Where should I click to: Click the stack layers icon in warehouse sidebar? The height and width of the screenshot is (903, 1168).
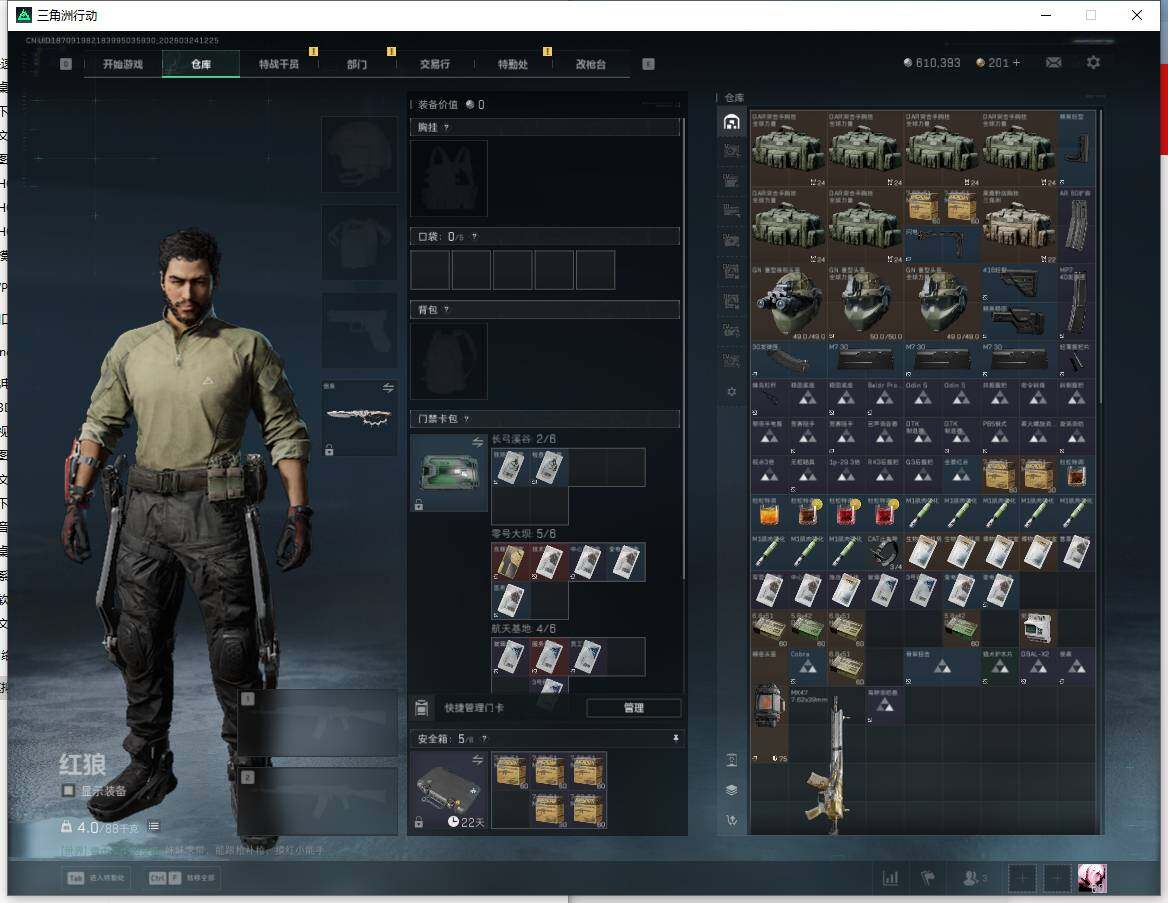click(x=731, y=790)
